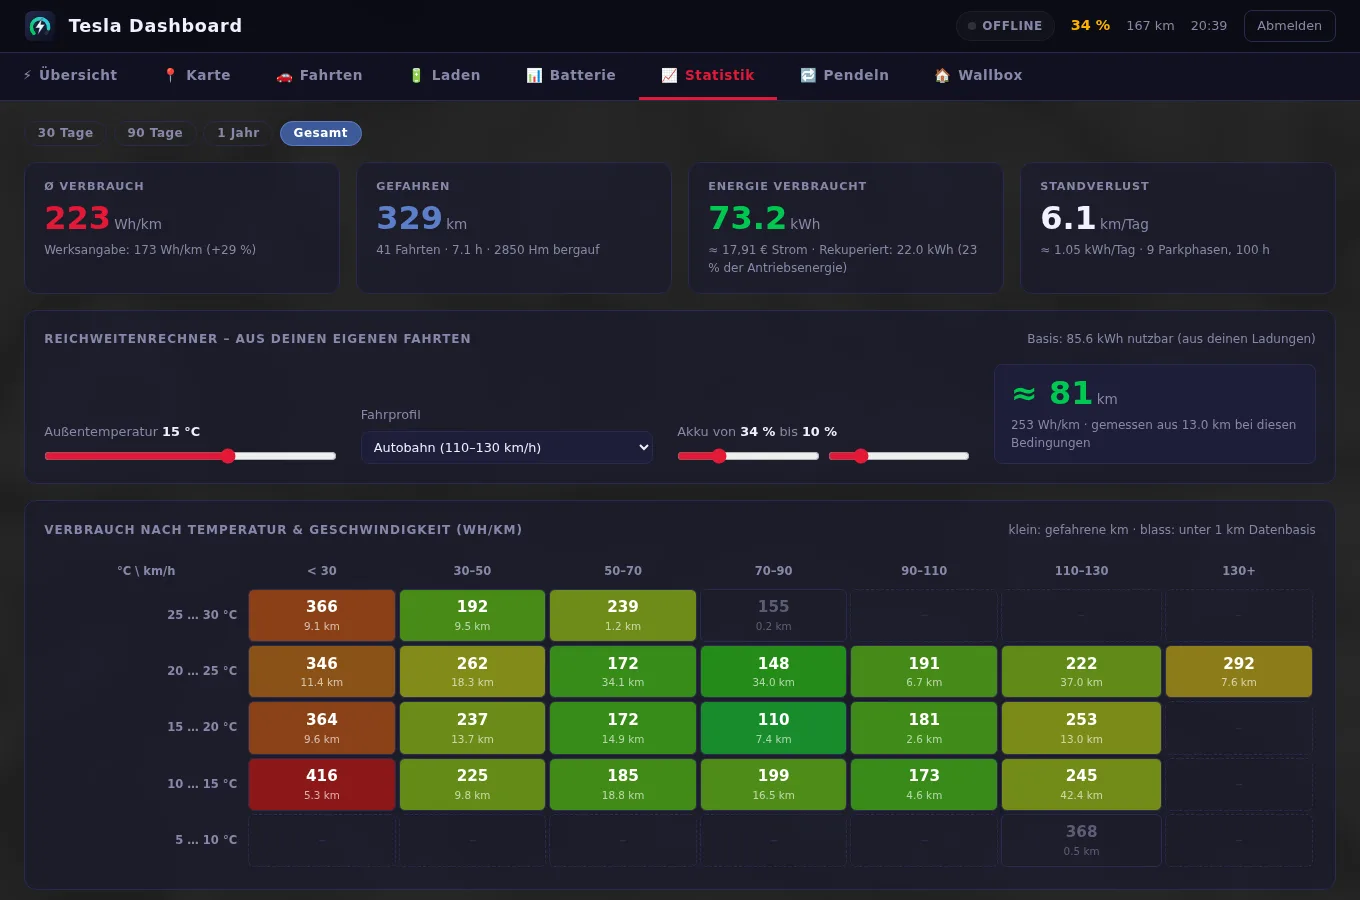Screen dimensions: 1360x900
Task: Click the bar chart icon for Batterie
Action: coord(534,76)
